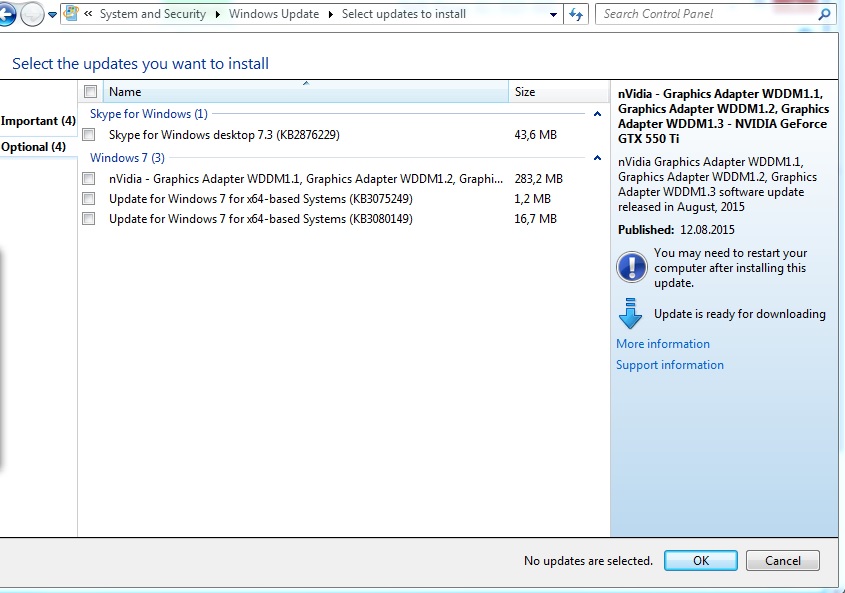845x593 pixels.
Task: Sort updates by Size column
Action: pos(559,92)
